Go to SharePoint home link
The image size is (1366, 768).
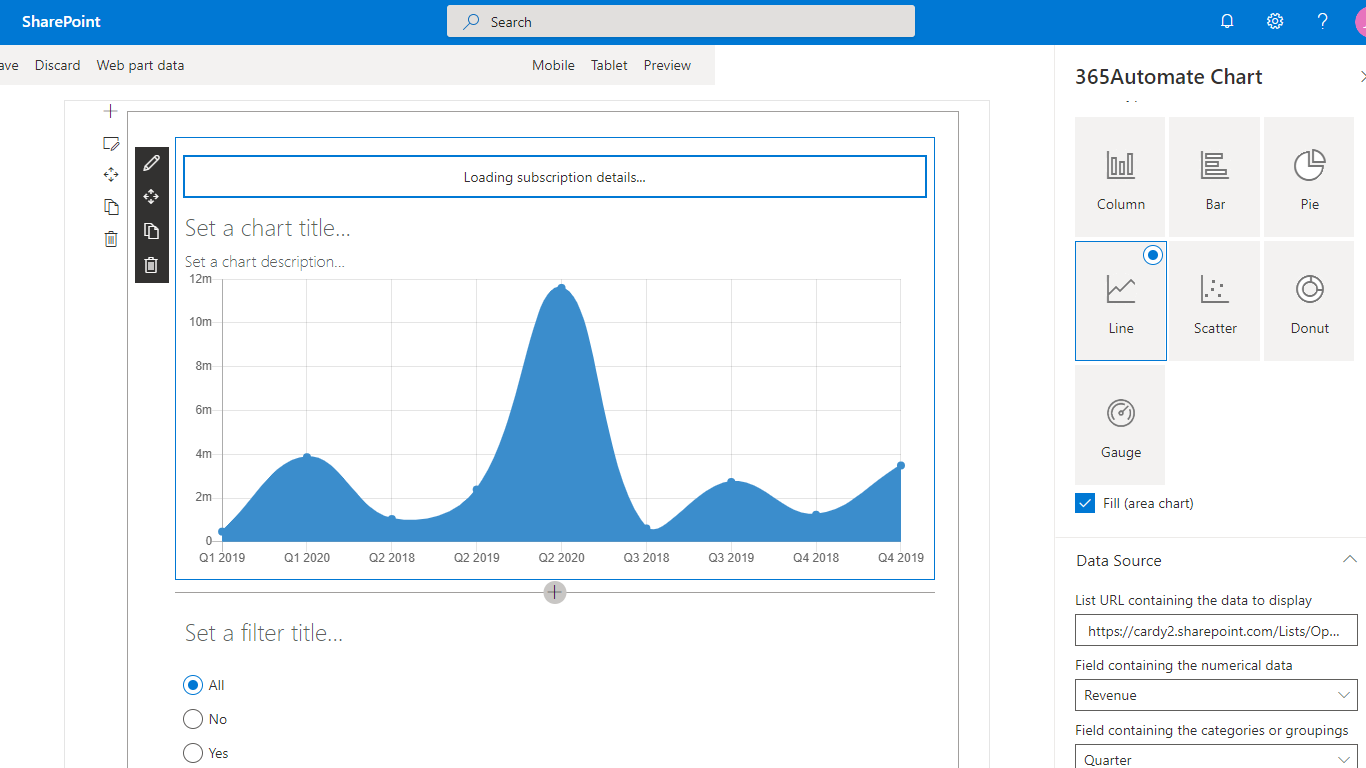(x=61, y=22)
